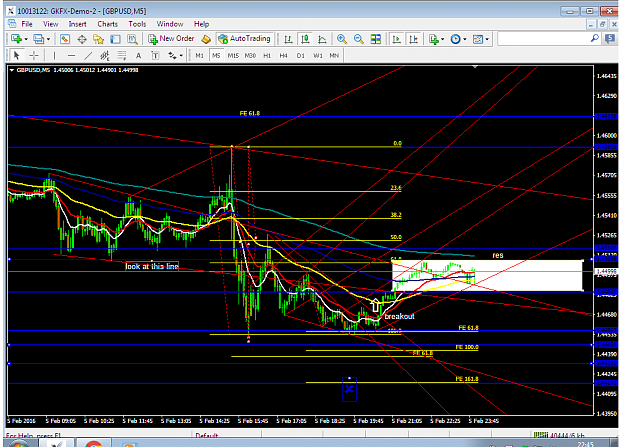Open the Insert menu

(x=77, y=24)
